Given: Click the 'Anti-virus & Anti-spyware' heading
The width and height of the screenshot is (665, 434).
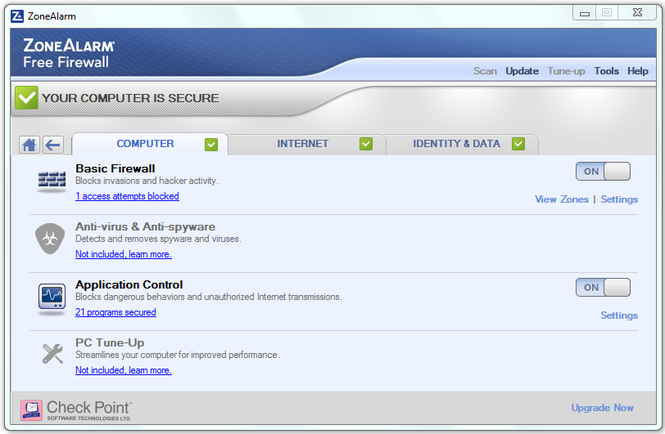Looking at the screenshot, I should [145, 227].
